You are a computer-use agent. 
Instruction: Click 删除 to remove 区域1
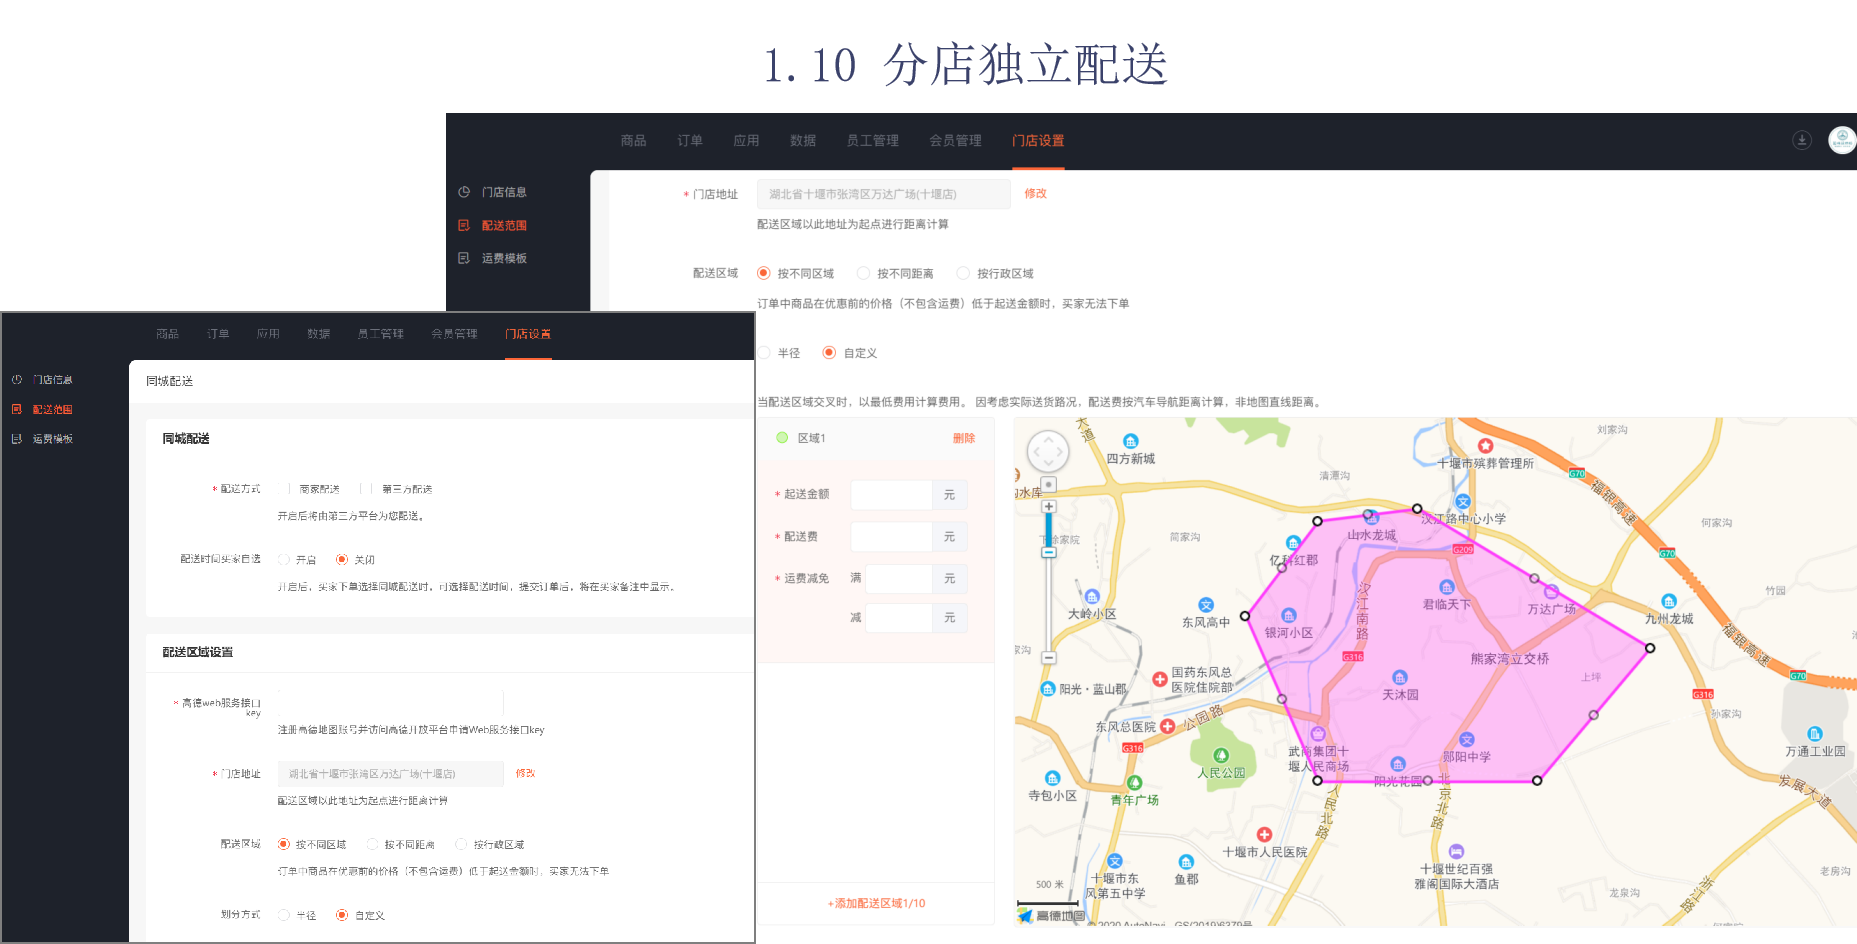coord(963,438)
